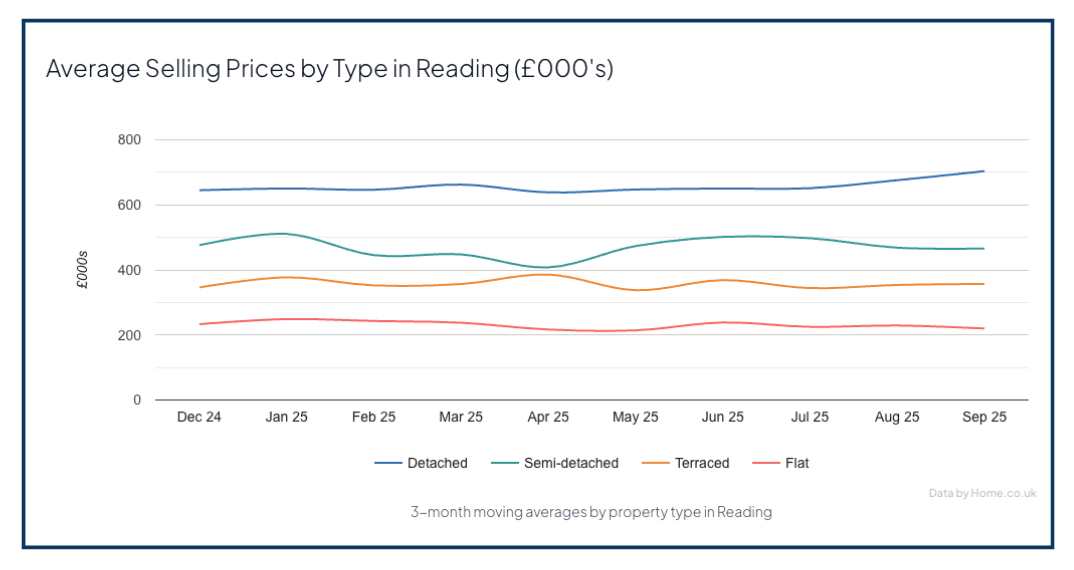Viewport: 1074px width, 570px height.
Task: Click the Jun 25 x-axis label
Action: 723,418
